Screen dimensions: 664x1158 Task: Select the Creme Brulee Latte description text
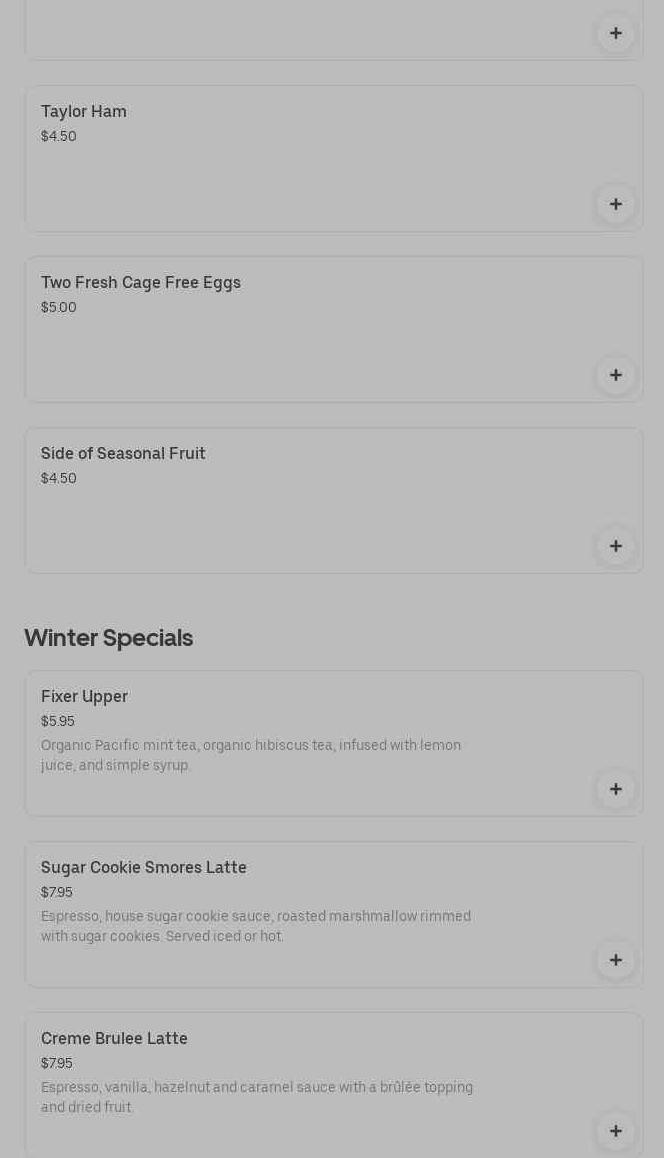(257, 1097)
